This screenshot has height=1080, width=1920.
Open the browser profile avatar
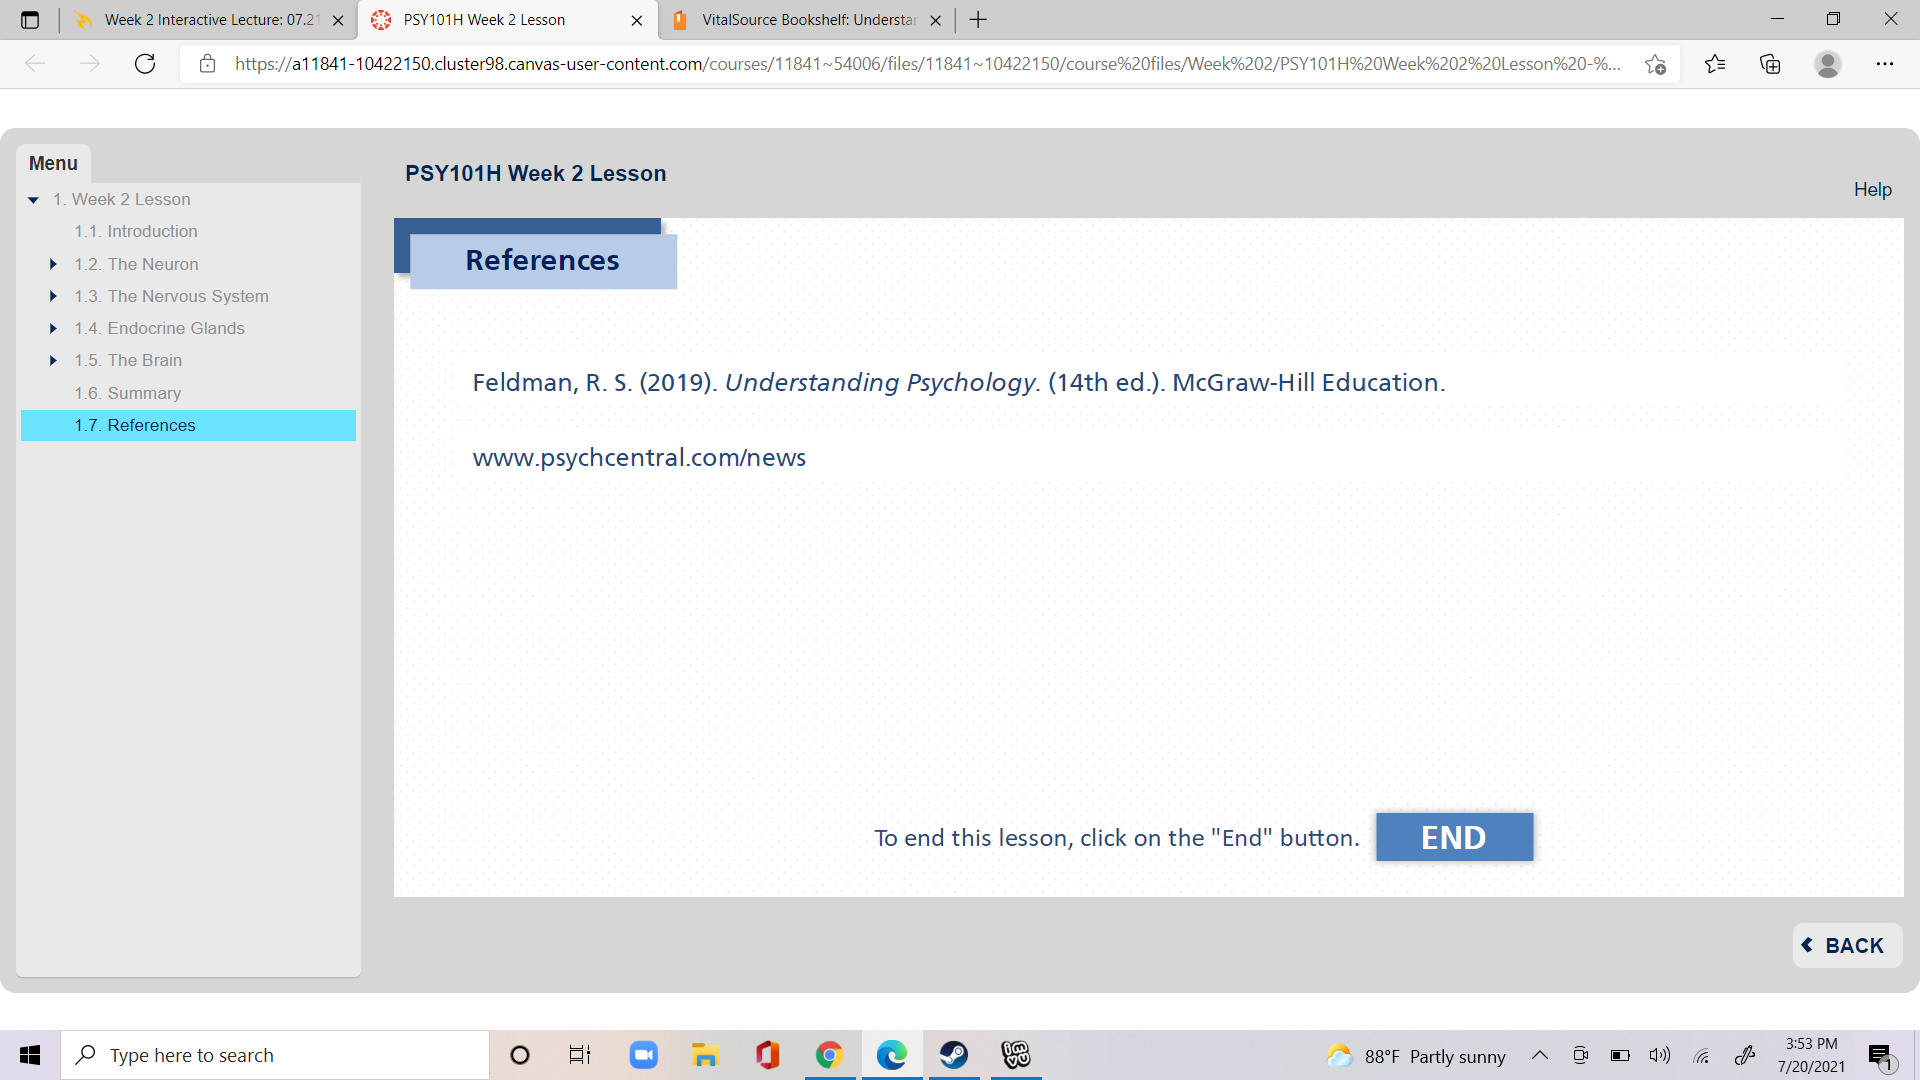pyautogui.click(x=1828, y=64)
